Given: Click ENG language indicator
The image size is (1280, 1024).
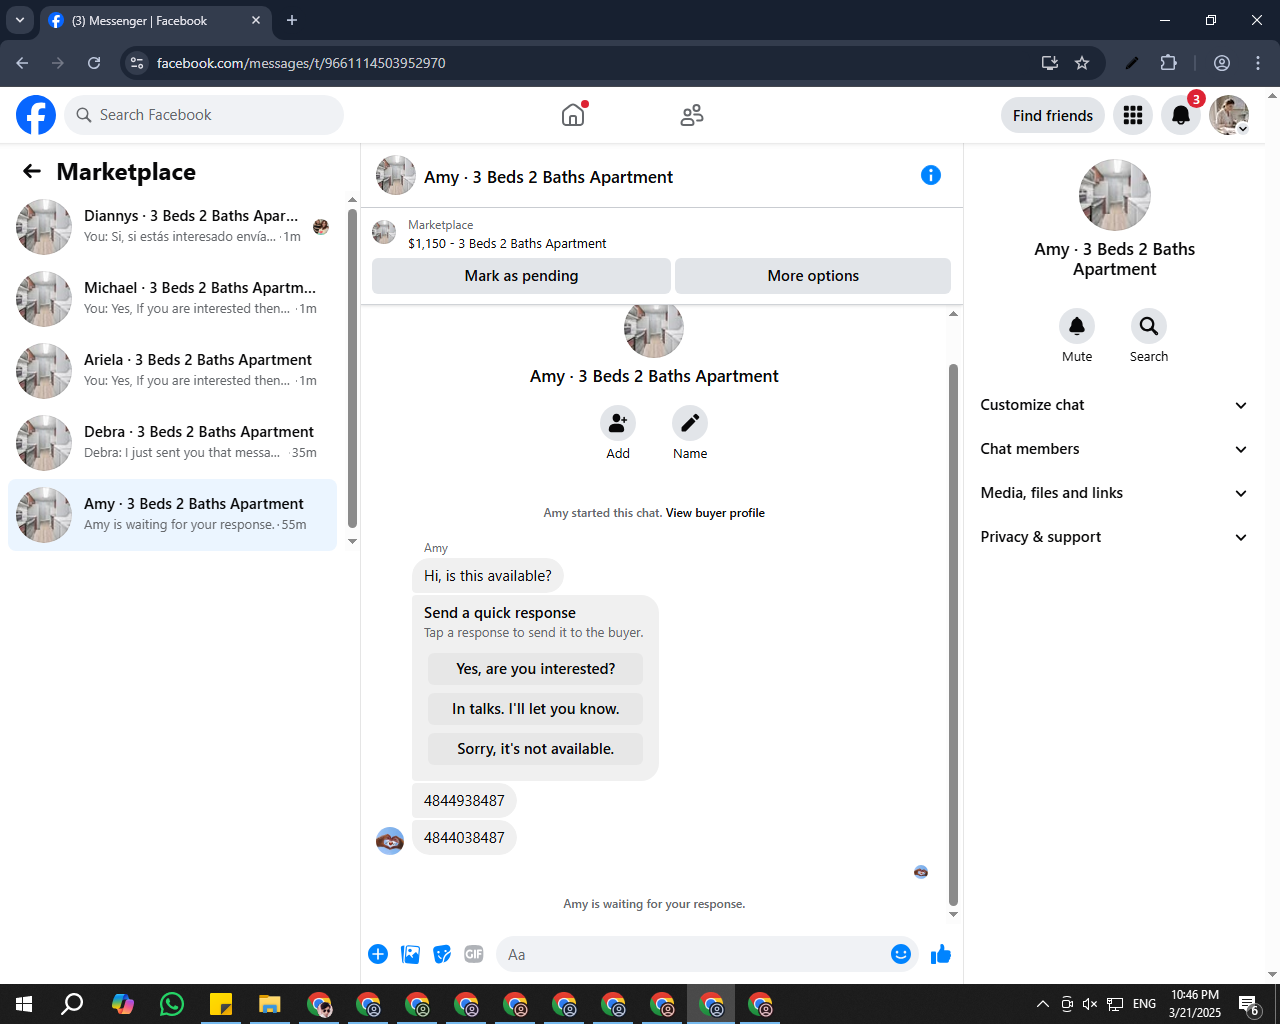Looking at the screenshot, I should (x=1145, y=1004).
